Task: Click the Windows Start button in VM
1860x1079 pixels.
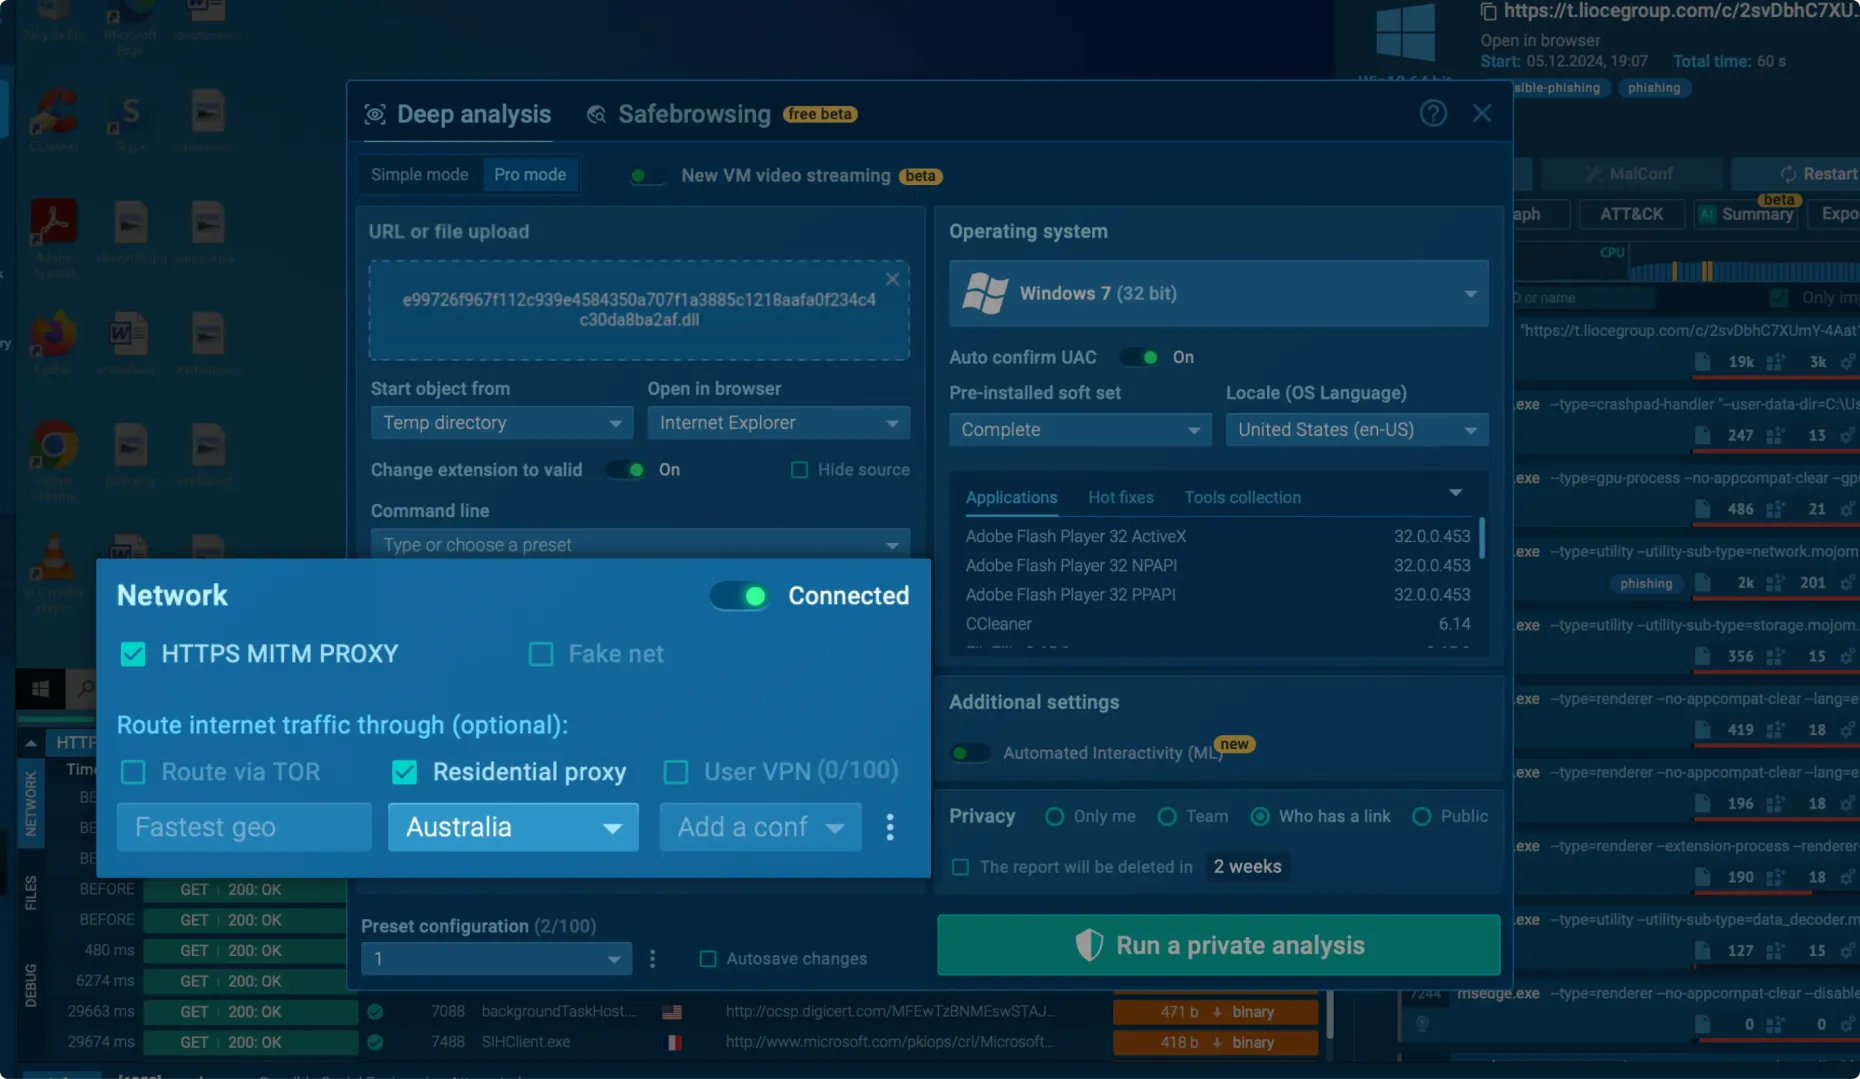Action: [40, 688]
